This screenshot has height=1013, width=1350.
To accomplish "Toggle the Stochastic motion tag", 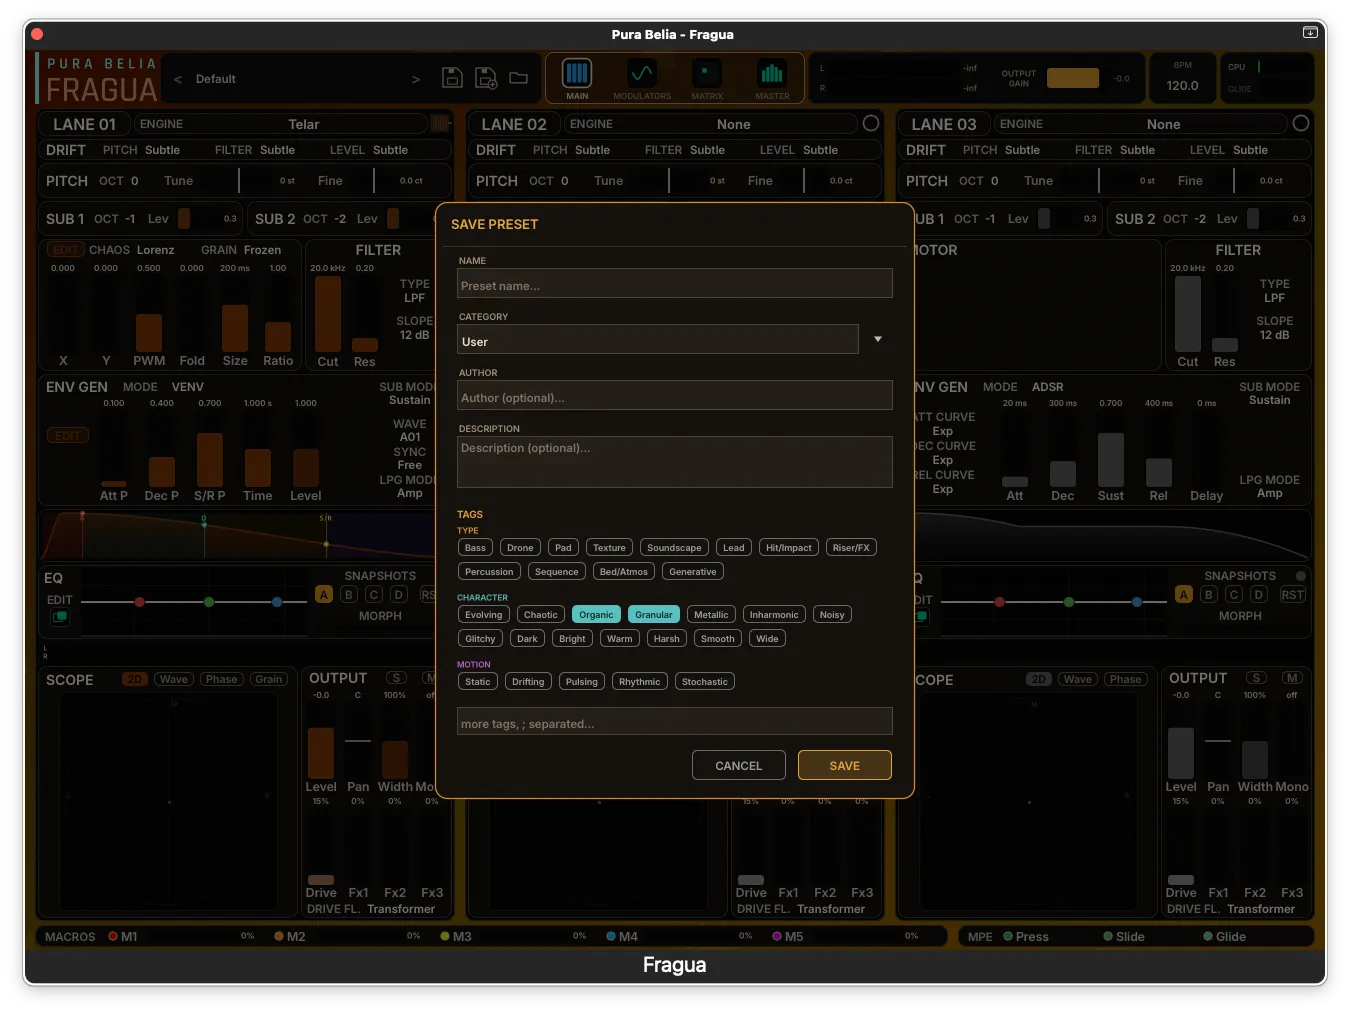I will [x=705, y=681].
